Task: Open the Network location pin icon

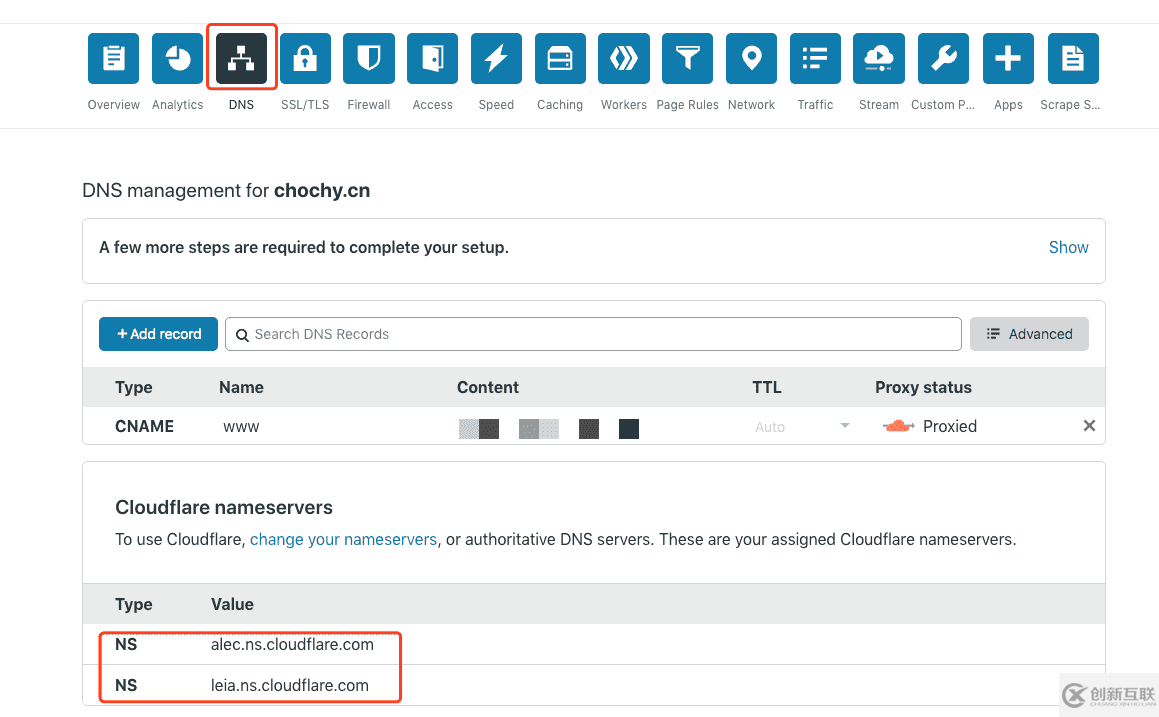Action: pos(752,59)
